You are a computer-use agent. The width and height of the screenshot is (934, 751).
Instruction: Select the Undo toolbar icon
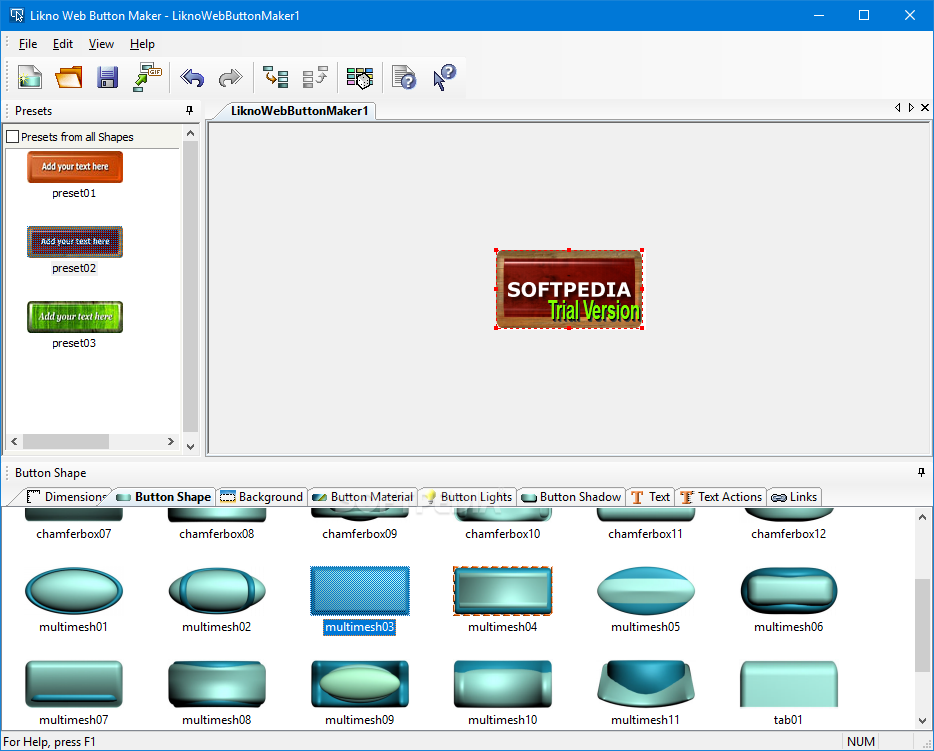click(192, 77)
